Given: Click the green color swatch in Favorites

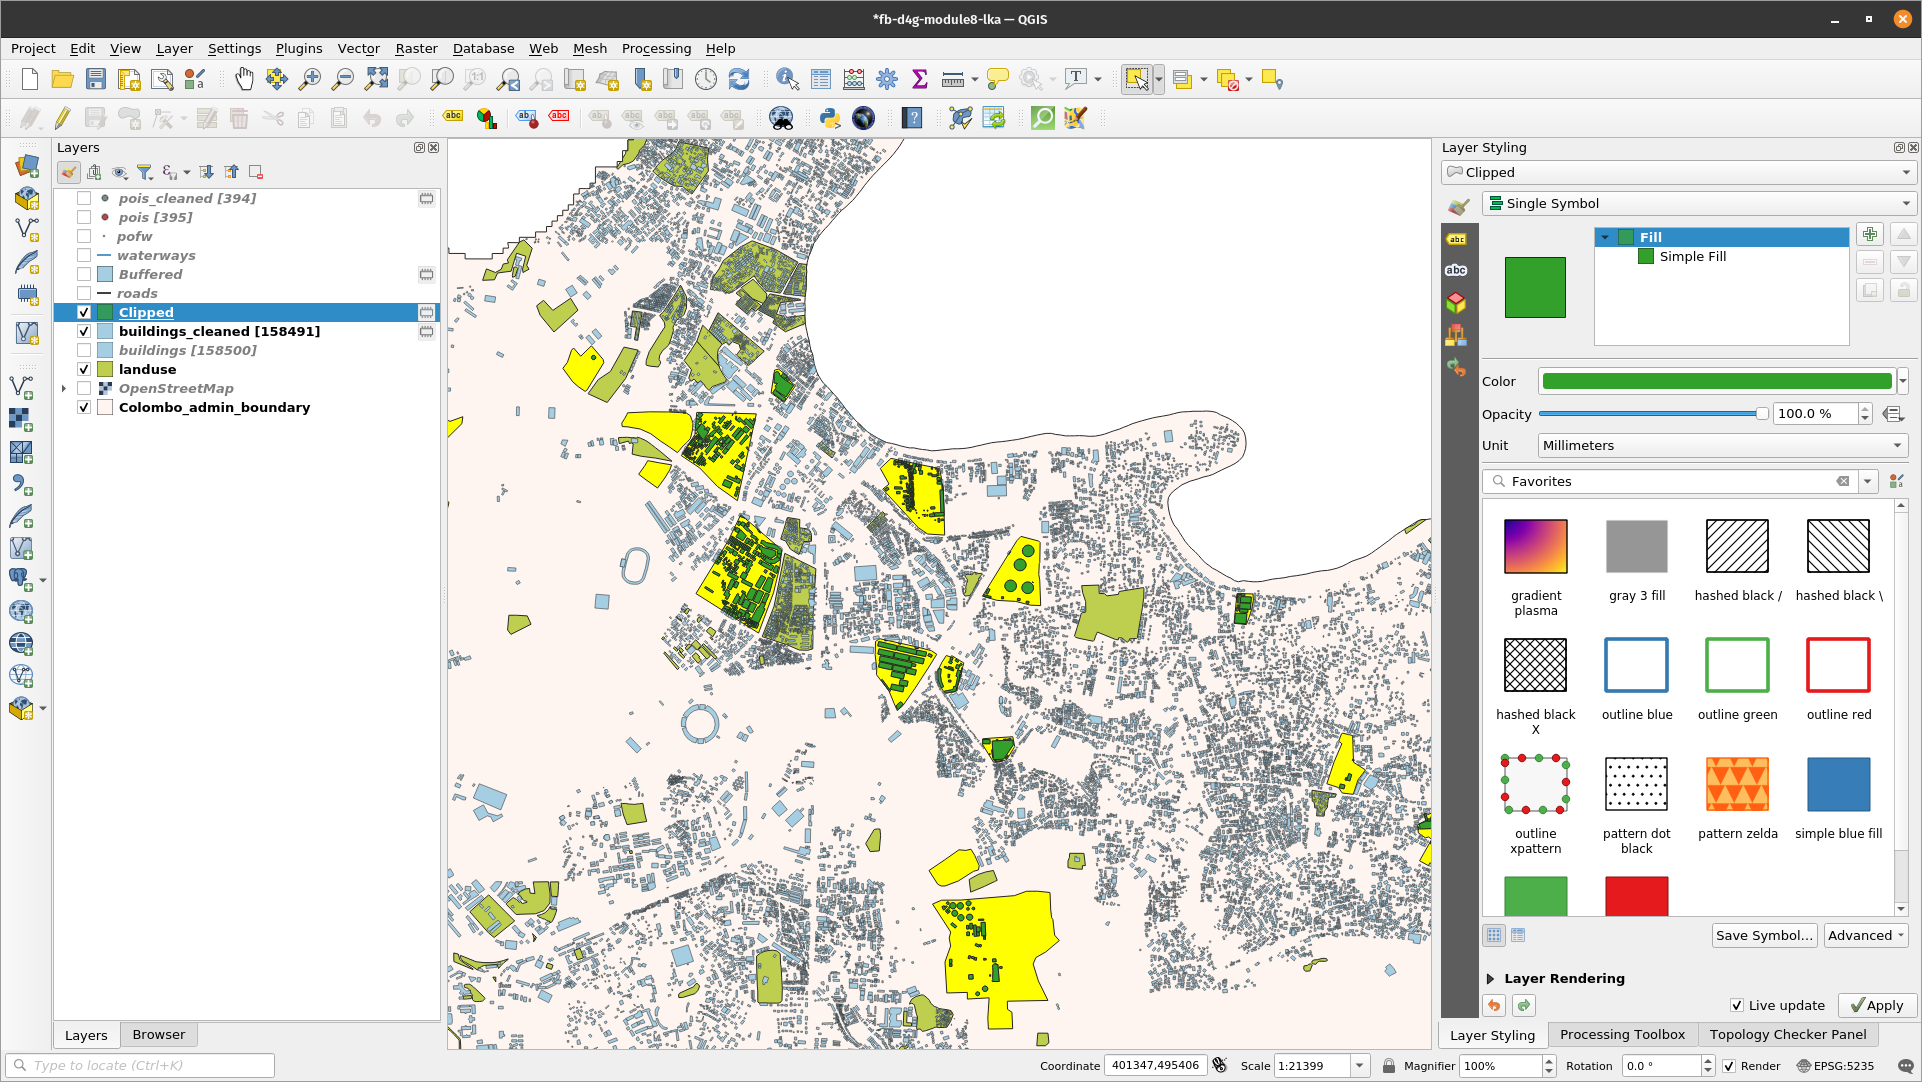Looking at the screenshot, I should click(x=1535, y=895).
